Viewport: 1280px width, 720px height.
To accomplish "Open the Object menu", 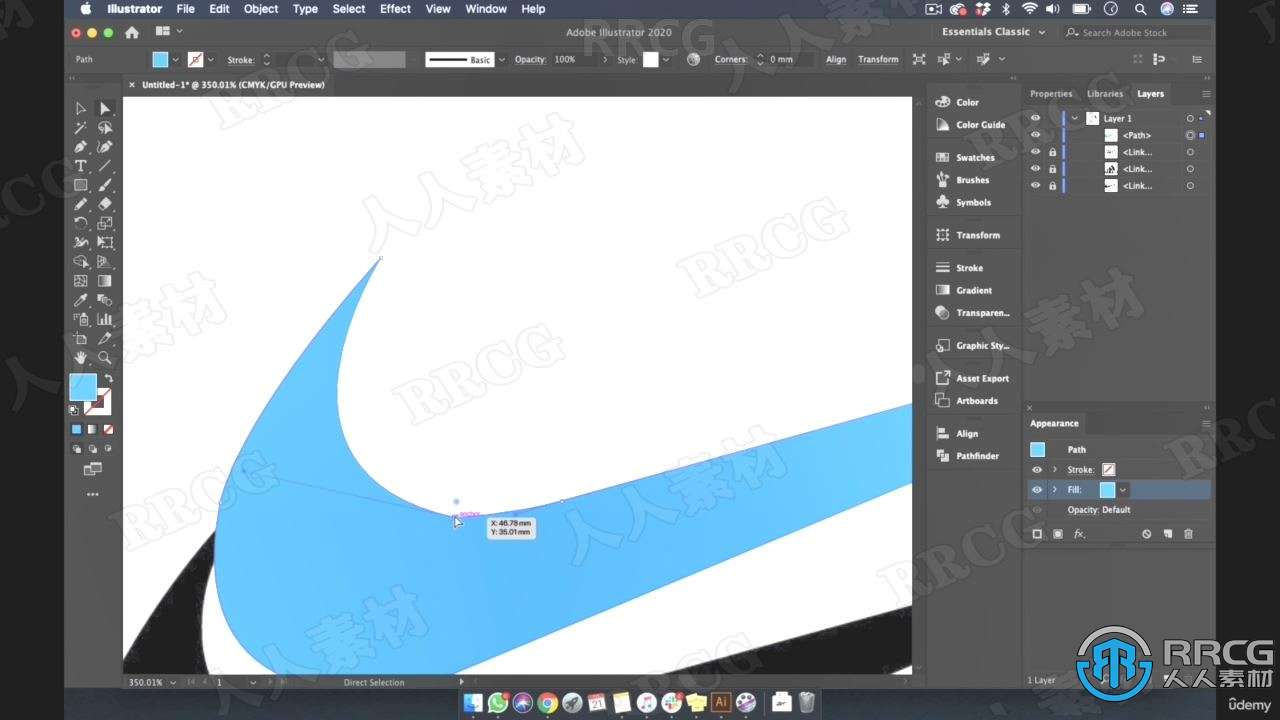I will (261, 9).
